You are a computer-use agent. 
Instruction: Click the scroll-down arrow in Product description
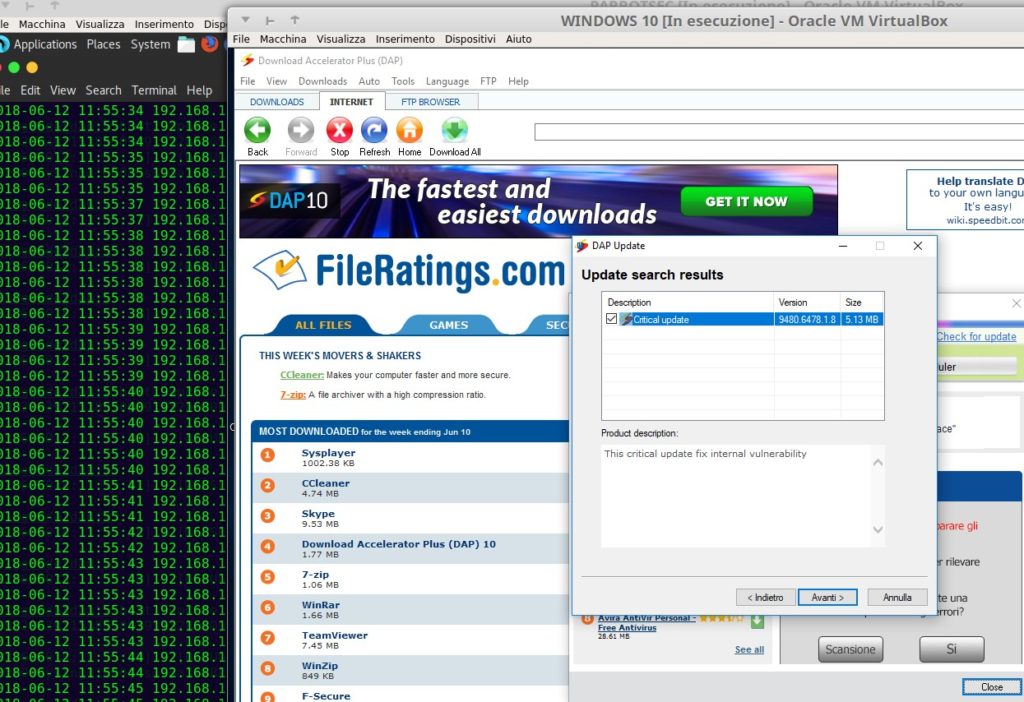[x=878, y=530]
